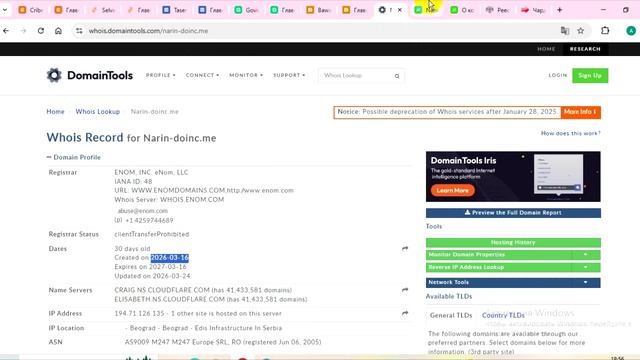This screenshot has height=360, width=640.
Task: Click the highlighted date 2026-03-16
Action: coord(169,258)
